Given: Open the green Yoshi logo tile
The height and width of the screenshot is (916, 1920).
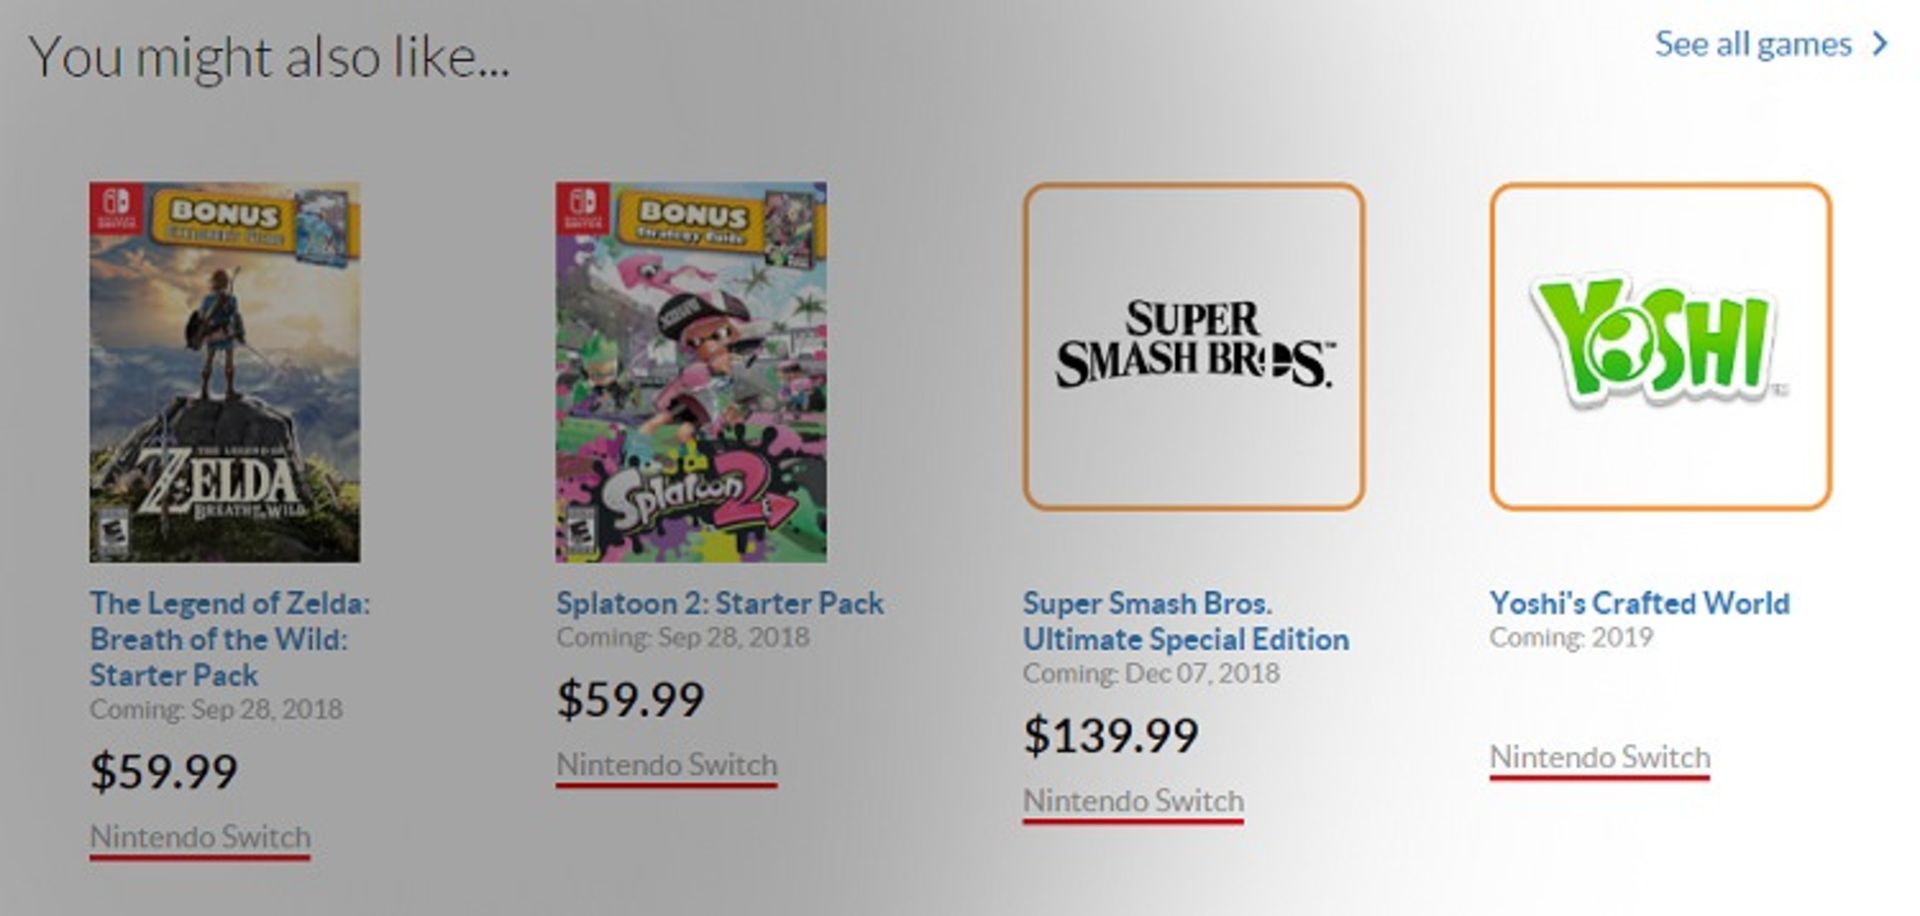Looking at the screenshot, I should 1660,346.
